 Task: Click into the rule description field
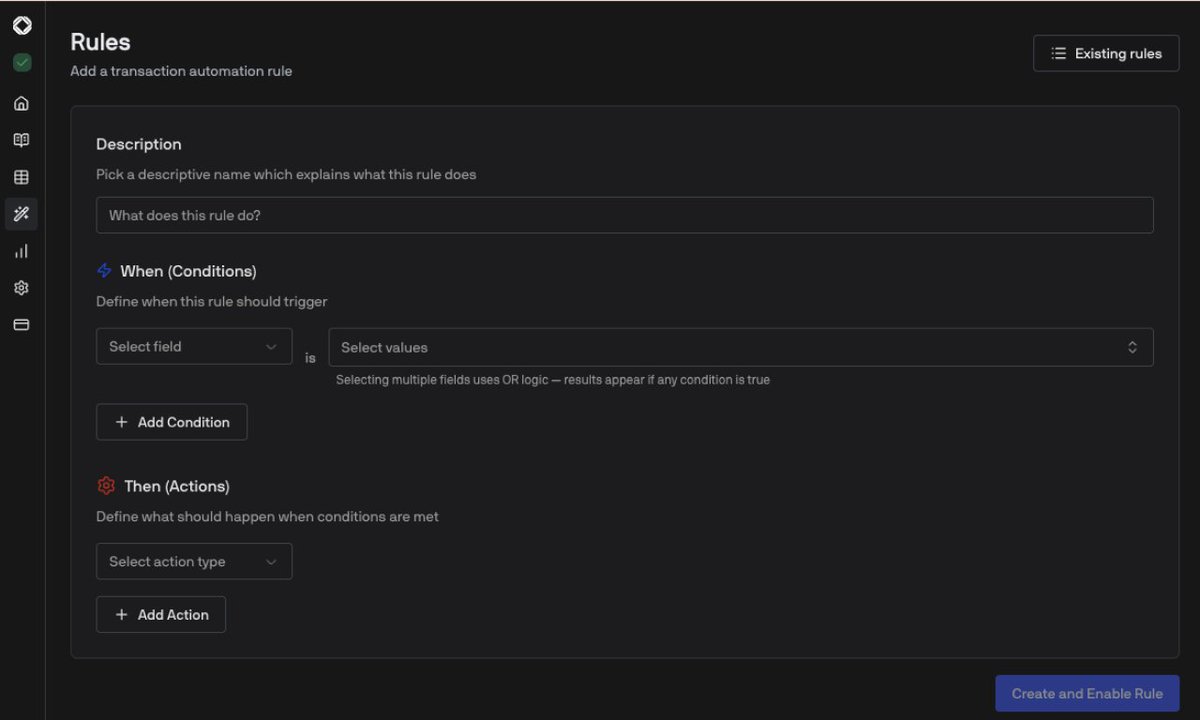point(624,215)
